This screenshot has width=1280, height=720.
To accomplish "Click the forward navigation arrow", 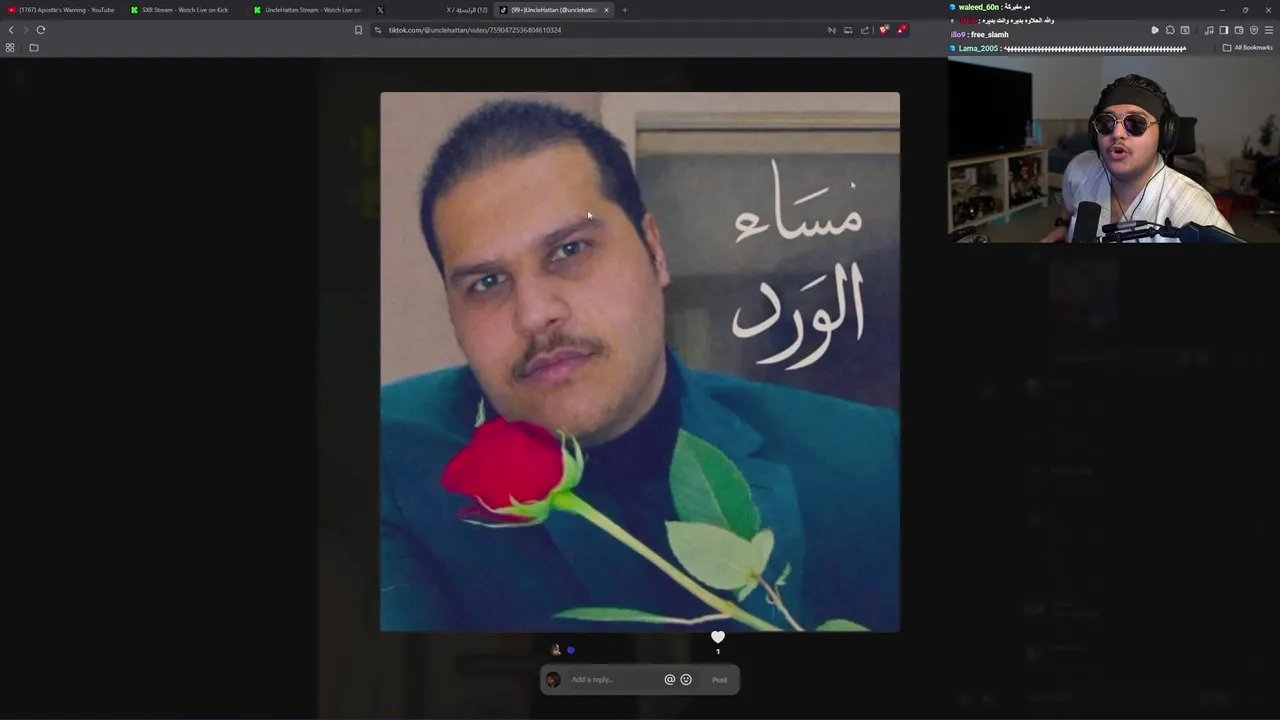I will [x=26, y=30].
